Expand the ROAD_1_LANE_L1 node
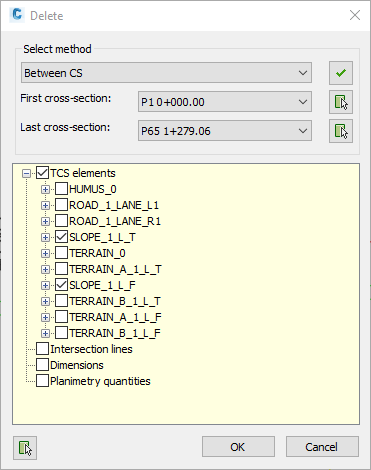This screenshot has height=470, width=371. click(45, 205)
